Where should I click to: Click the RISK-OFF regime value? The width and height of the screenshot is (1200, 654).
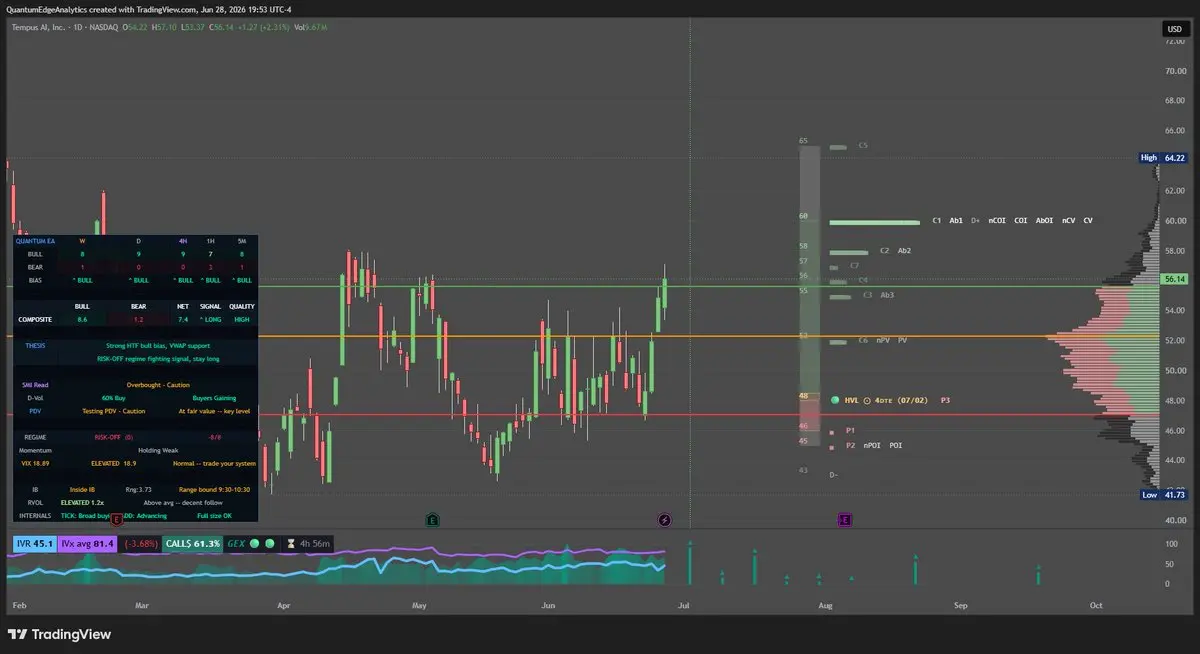click(x=113, y=437)
